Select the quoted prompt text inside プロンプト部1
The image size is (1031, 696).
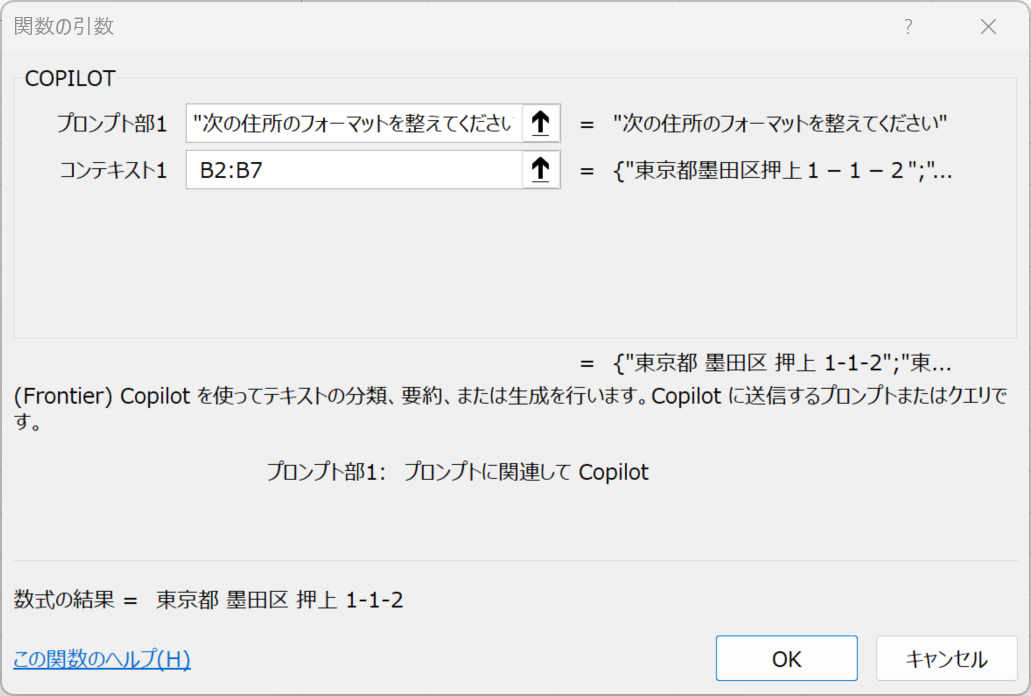[350, 124]
